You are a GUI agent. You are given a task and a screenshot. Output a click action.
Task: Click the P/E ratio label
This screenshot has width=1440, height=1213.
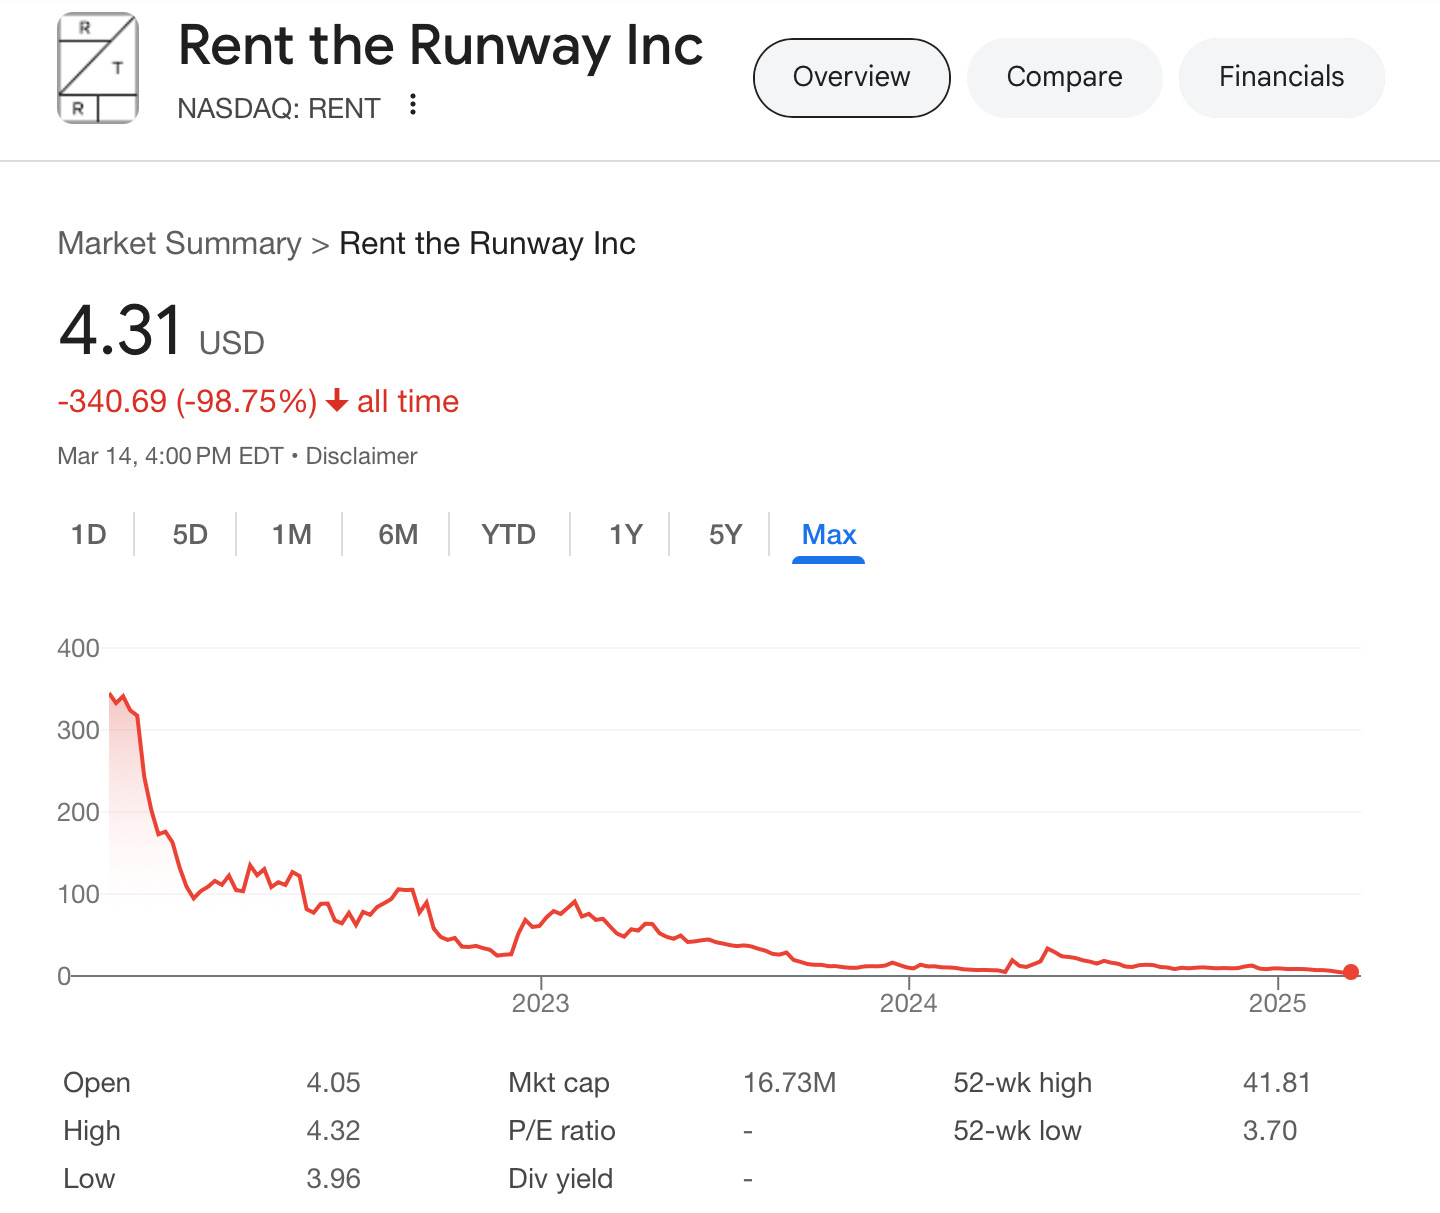coord(562,1131)
